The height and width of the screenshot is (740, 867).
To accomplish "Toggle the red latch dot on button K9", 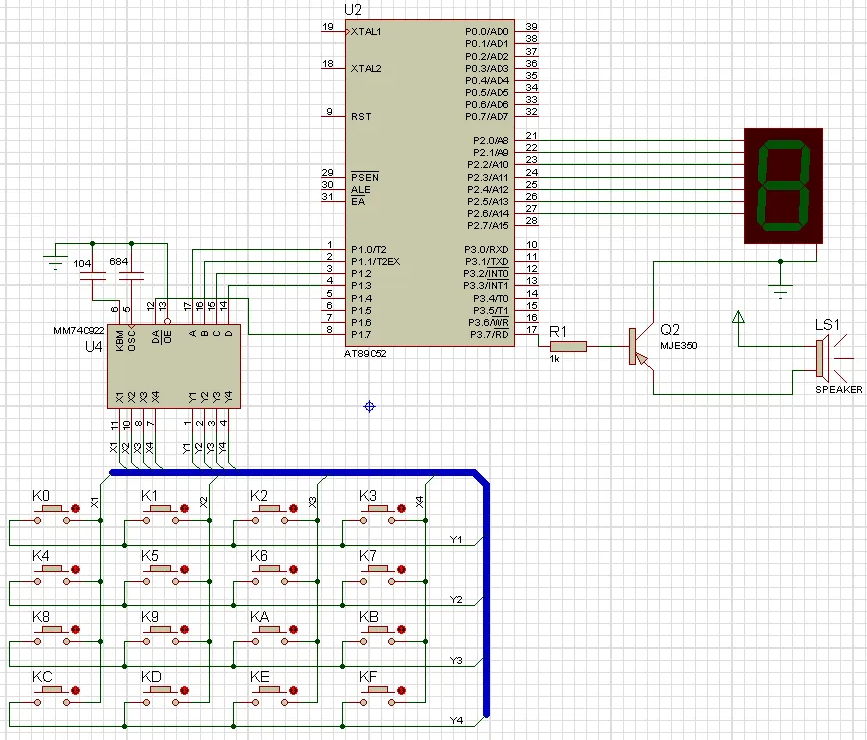I will coord(185,629).
